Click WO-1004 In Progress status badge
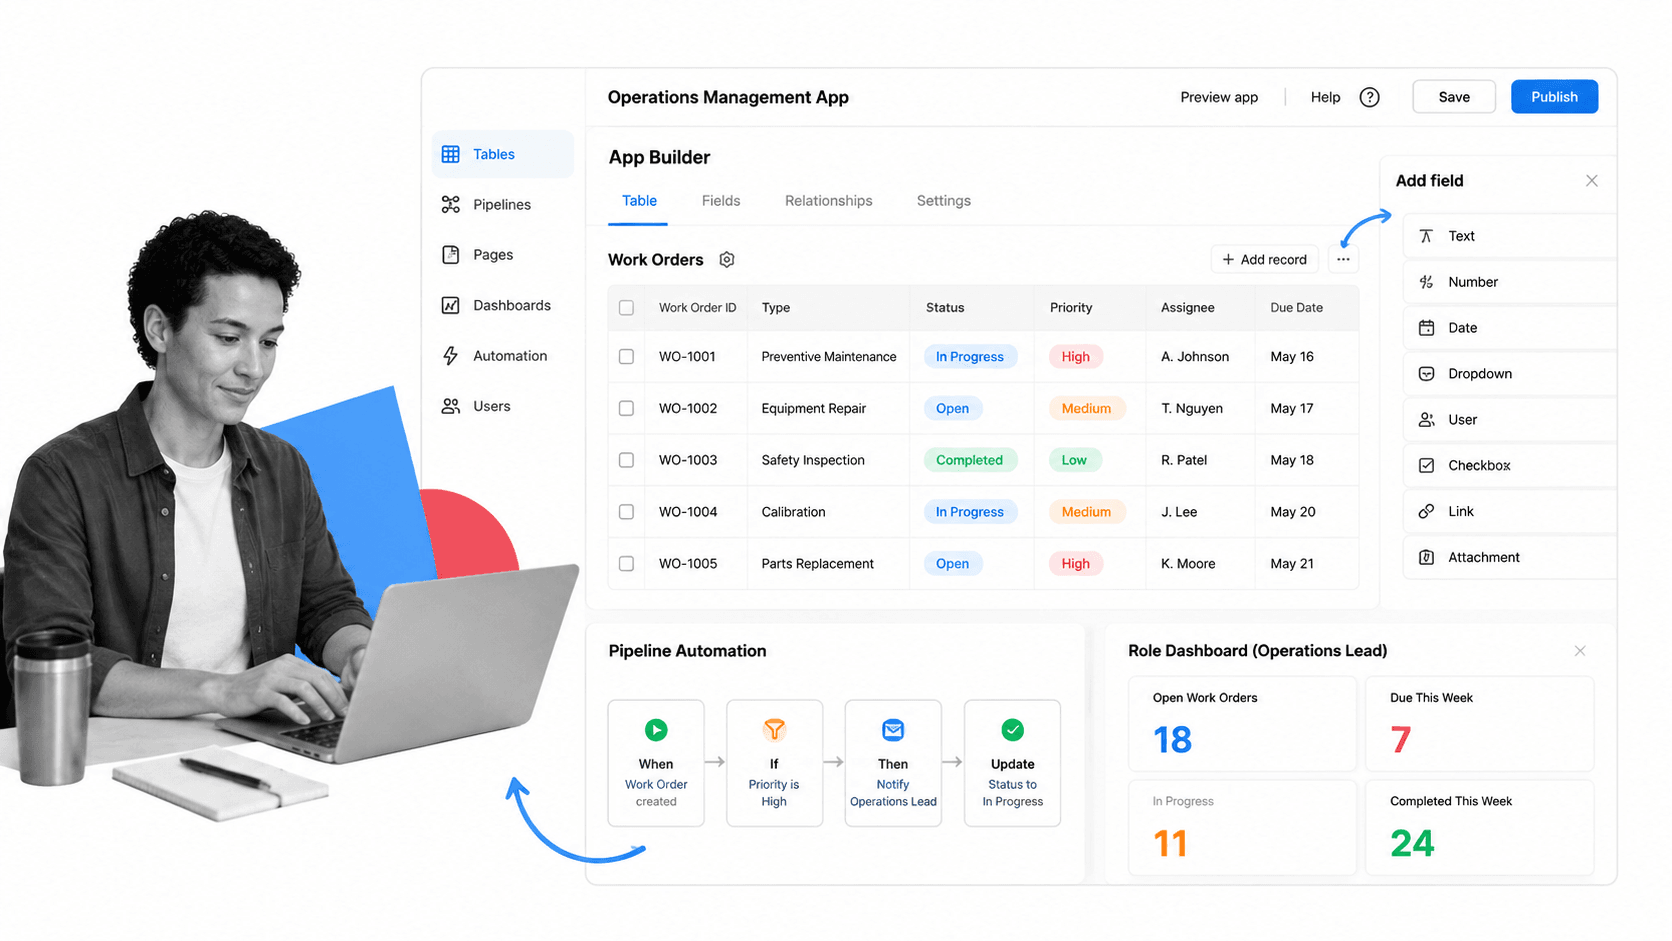The height and width of the screenshot is (941, 1672). 970,512
